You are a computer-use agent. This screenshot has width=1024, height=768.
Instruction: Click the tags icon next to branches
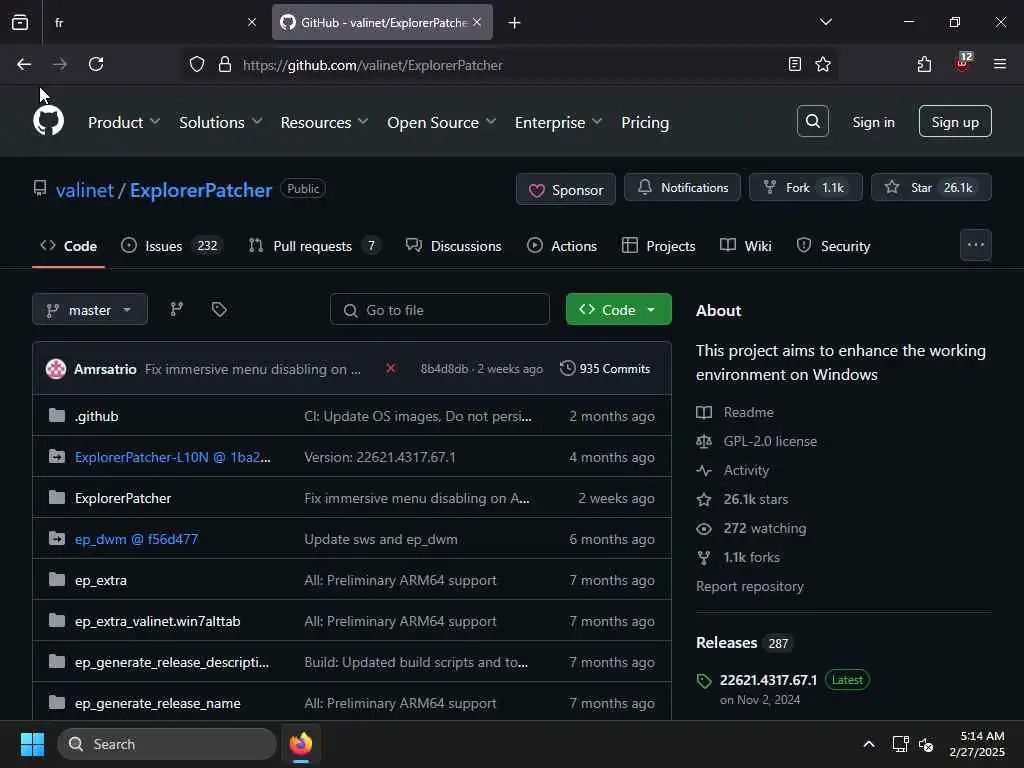pos(219,309)
